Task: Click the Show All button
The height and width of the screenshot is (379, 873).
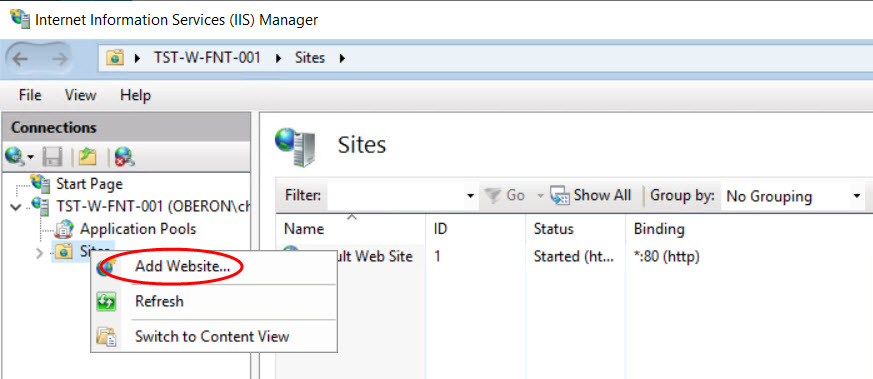Action: point(591,195)
